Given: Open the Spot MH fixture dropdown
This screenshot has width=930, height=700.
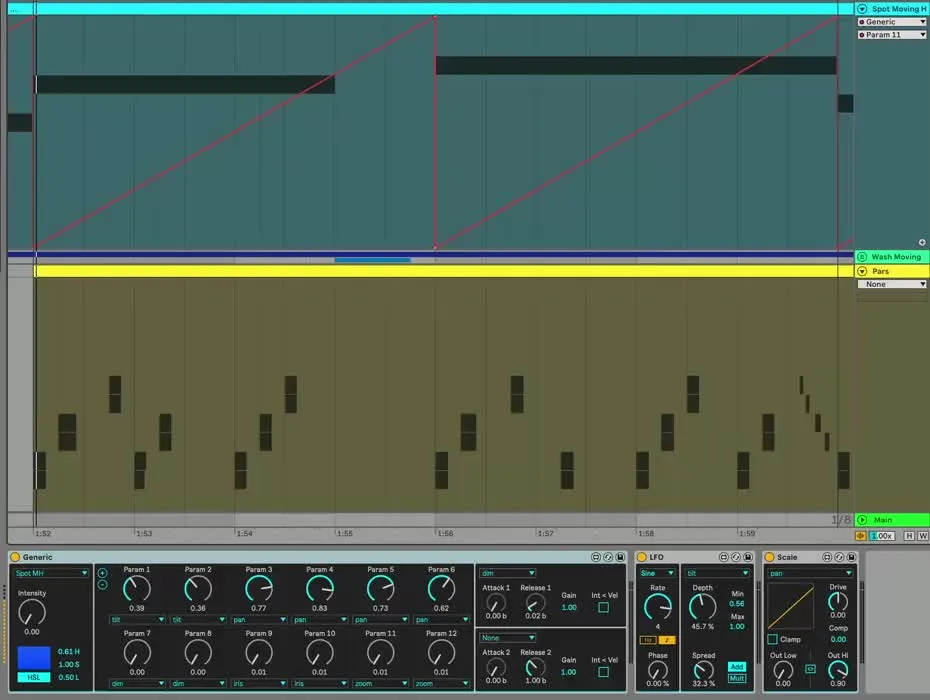Looking at the screenshot, I should click(52, 573).
